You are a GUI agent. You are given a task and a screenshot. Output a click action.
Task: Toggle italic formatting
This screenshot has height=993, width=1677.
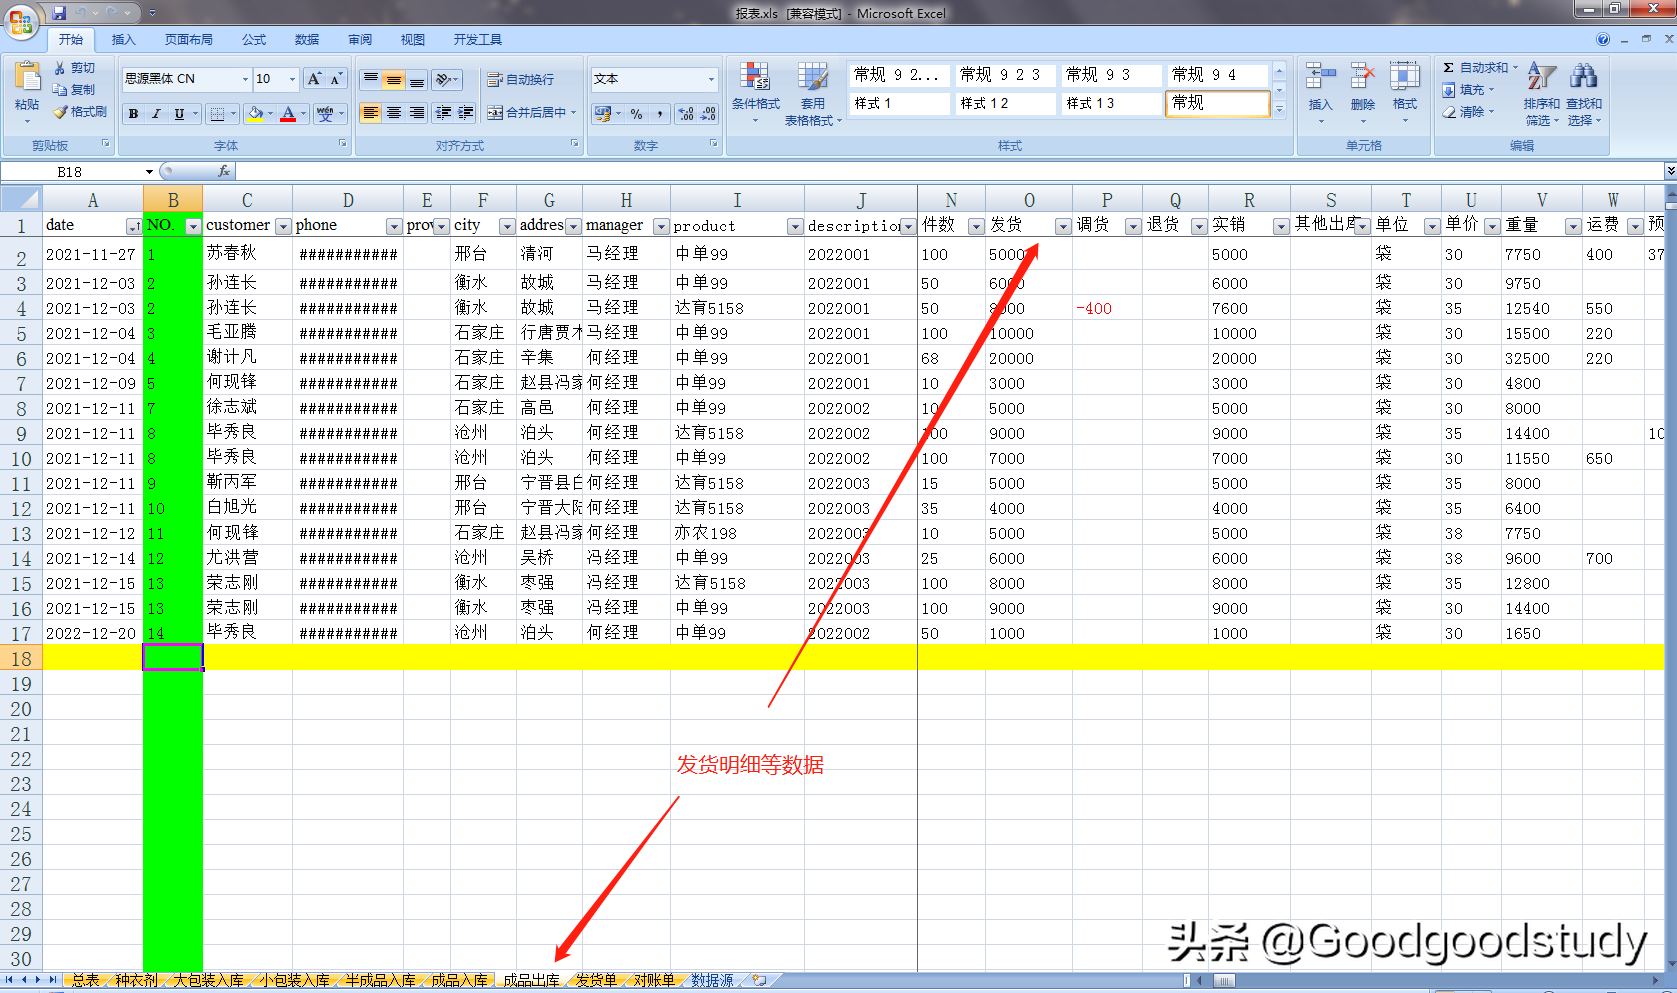tap(156, 114)
